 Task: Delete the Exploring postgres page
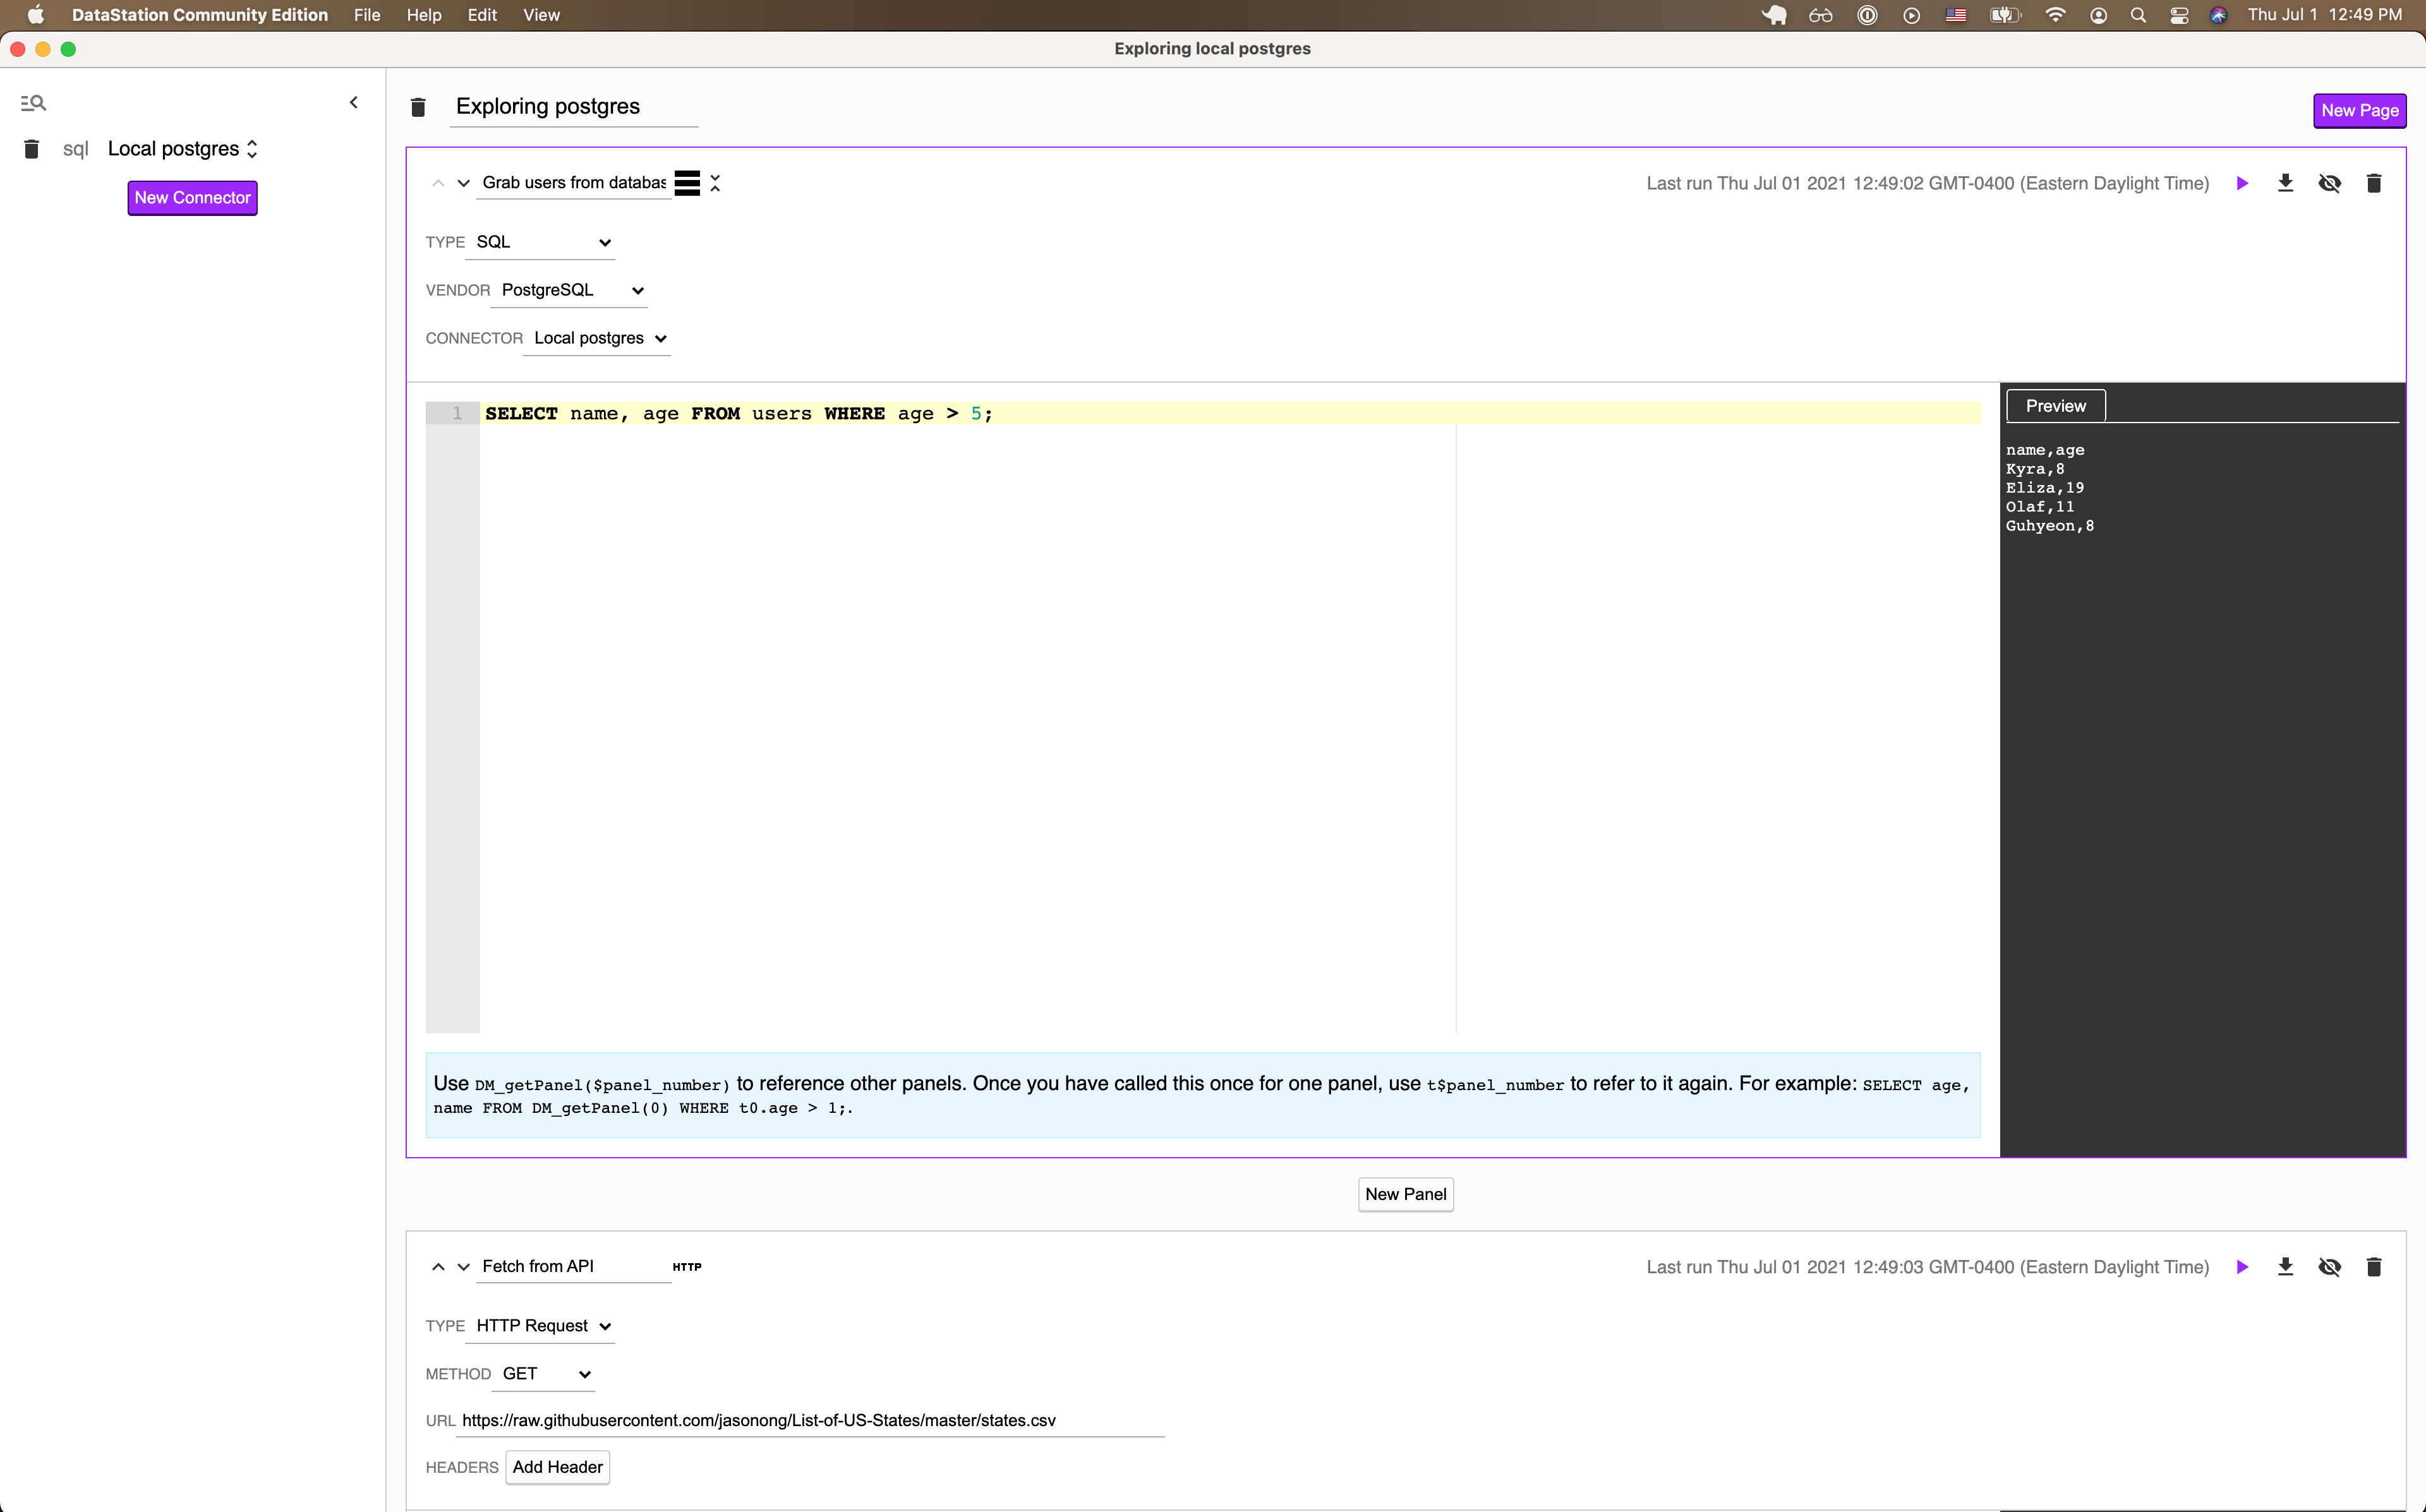(x=418, y=107)
